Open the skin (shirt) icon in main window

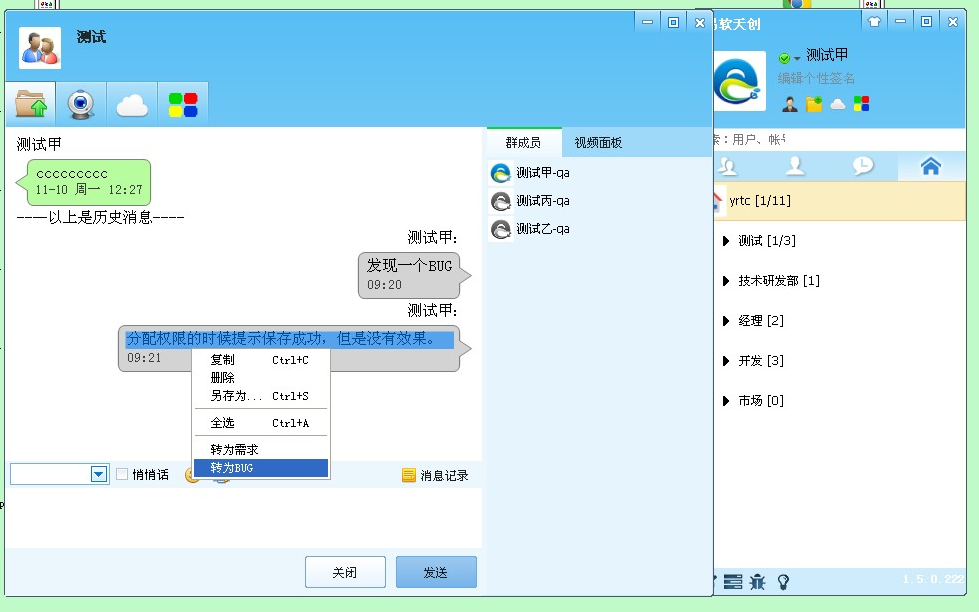click(874, 22)
